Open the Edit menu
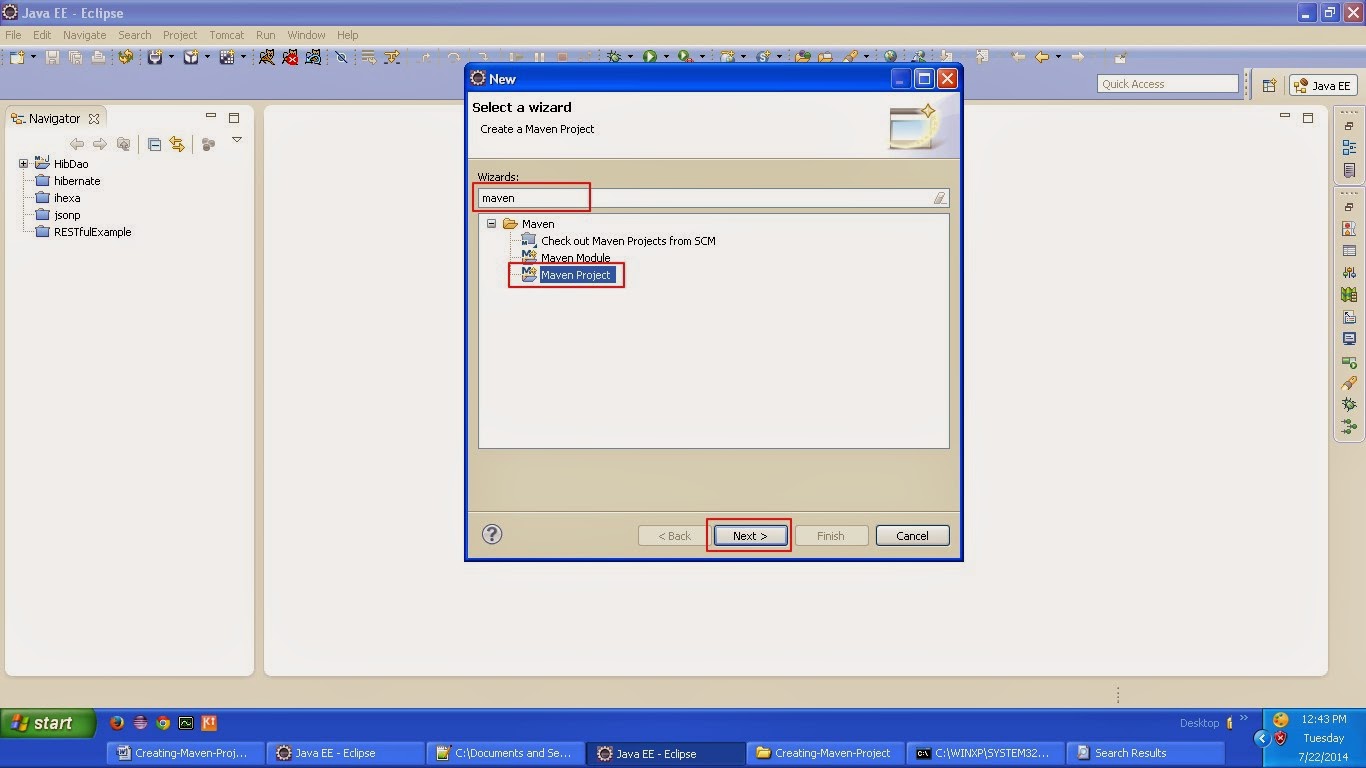The width and height of the screenshot is (1366, 768). [41, 35]
